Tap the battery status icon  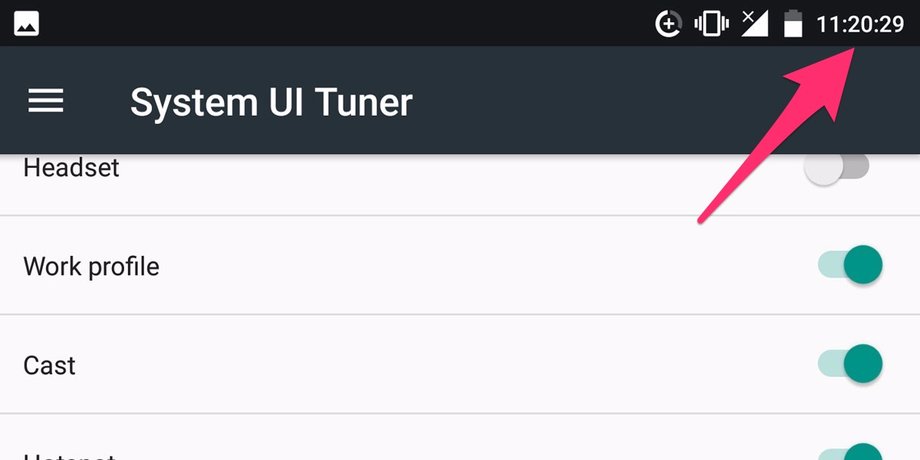793,23
